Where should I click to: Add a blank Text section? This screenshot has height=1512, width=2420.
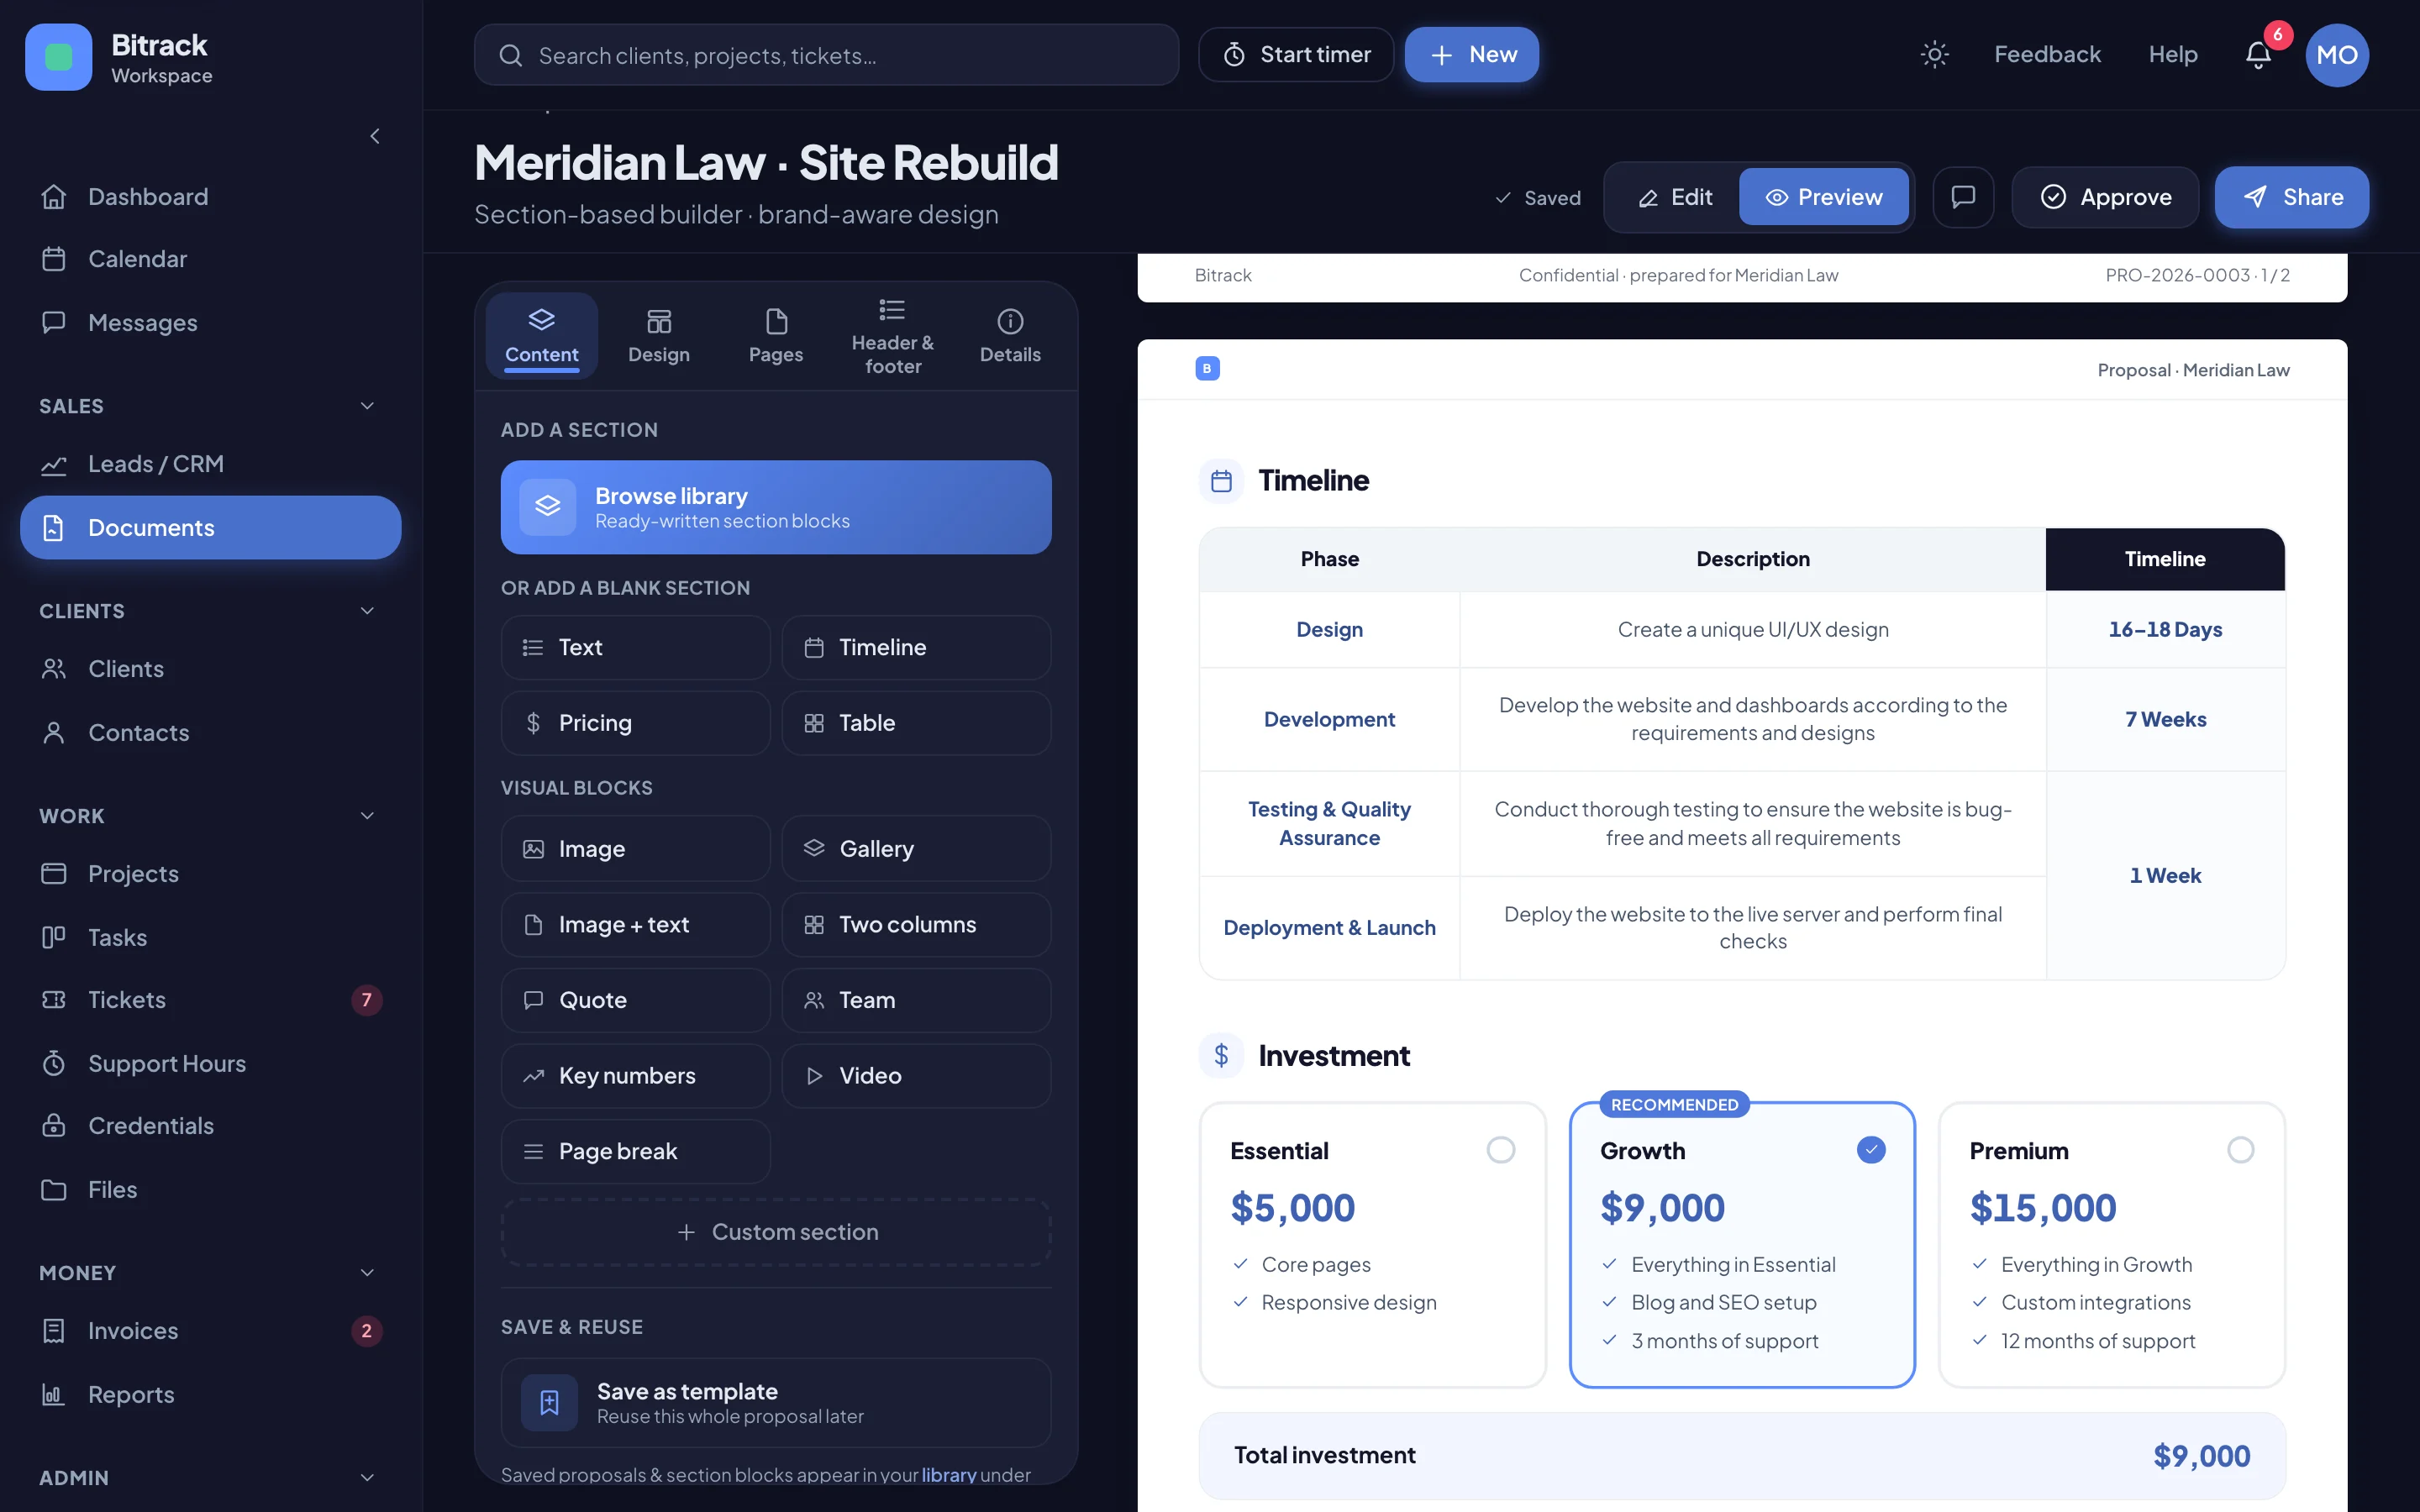coord(635,647)
